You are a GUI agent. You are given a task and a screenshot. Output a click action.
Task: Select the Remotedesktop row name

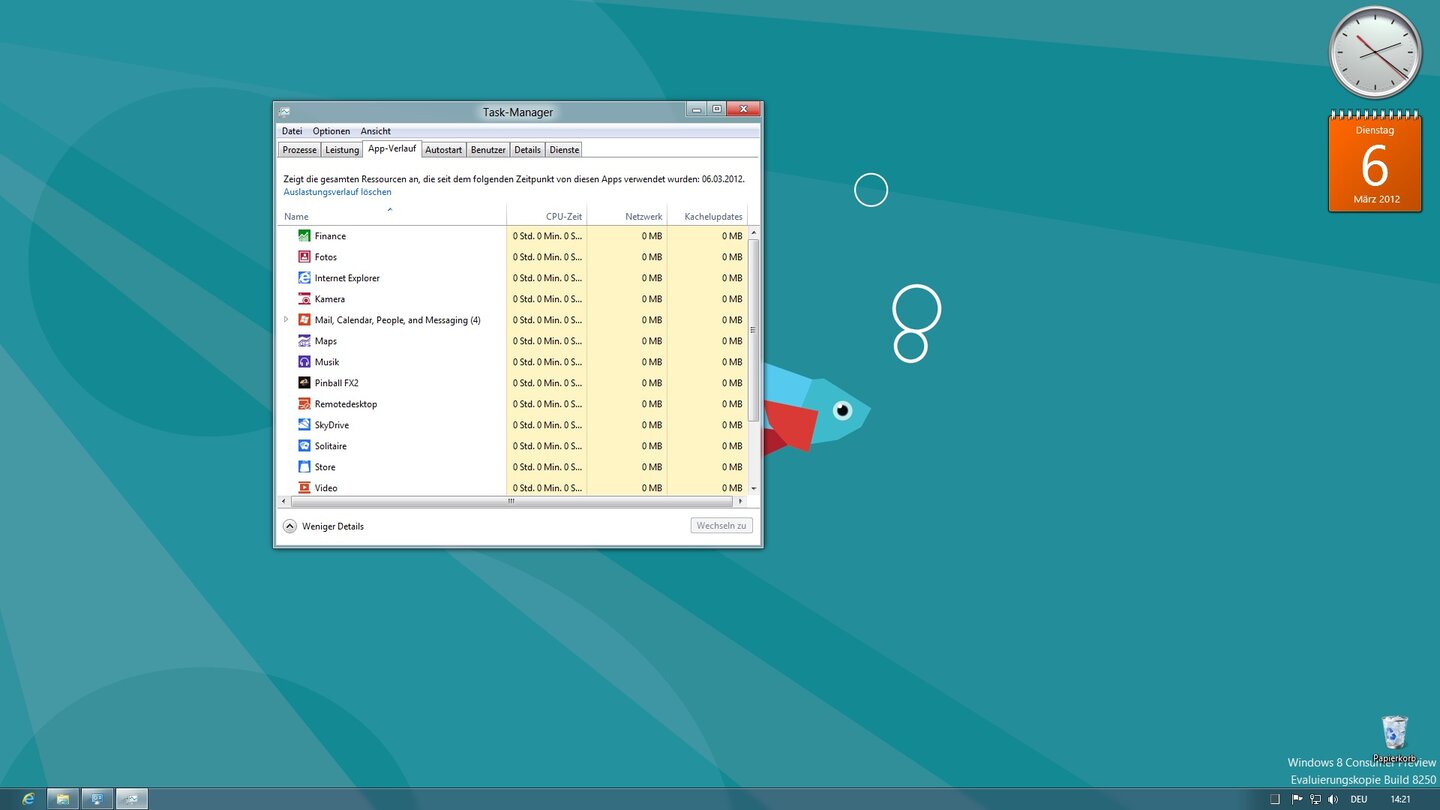346,404
